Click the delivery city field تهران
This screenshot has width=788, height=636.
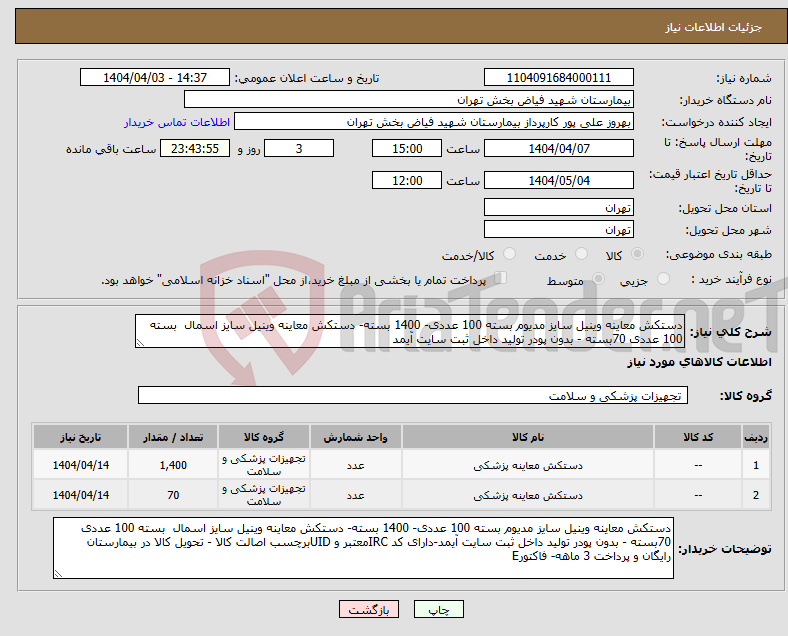coord(558,230)
